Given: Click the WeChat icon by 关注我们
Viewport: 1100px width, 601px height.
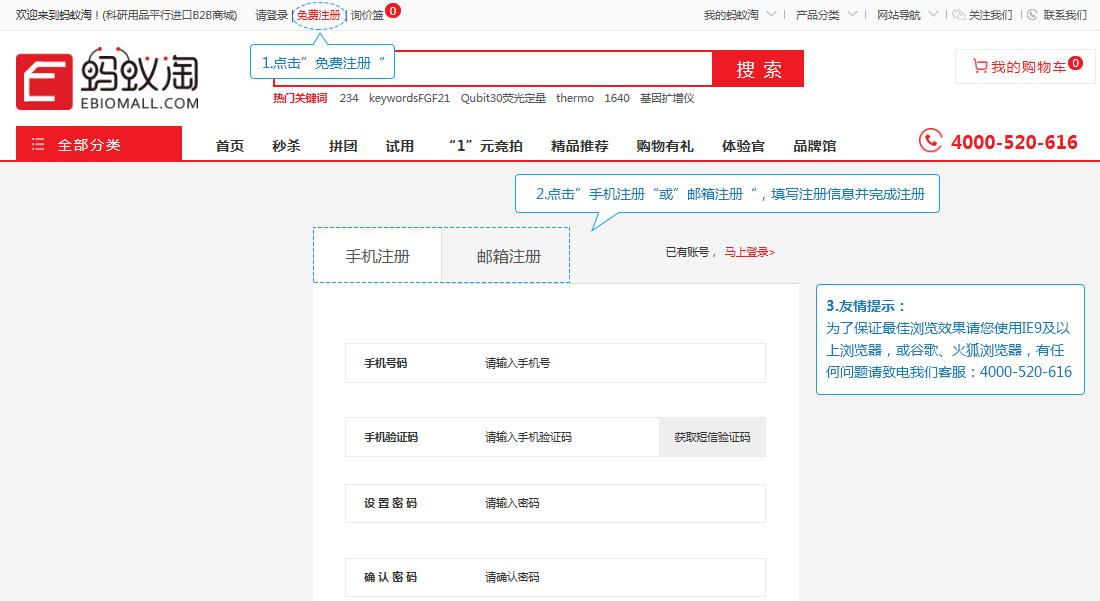Looking at the screenshot, I should tap(958, 15).
